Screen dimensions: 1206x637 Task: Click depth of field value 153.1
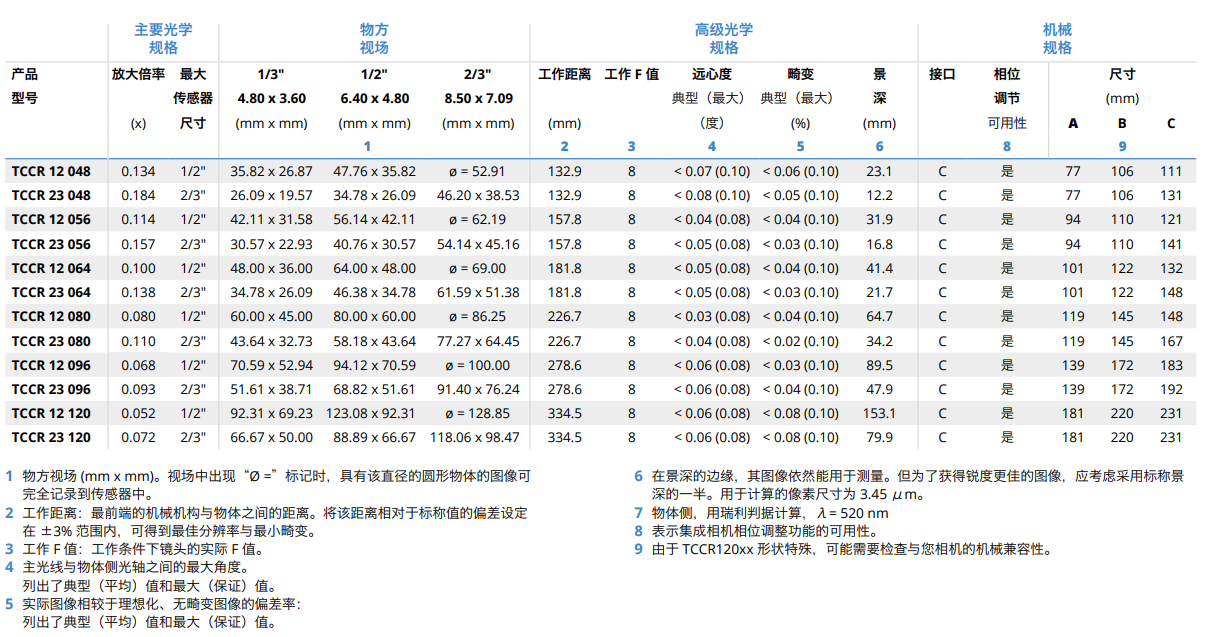879,413
